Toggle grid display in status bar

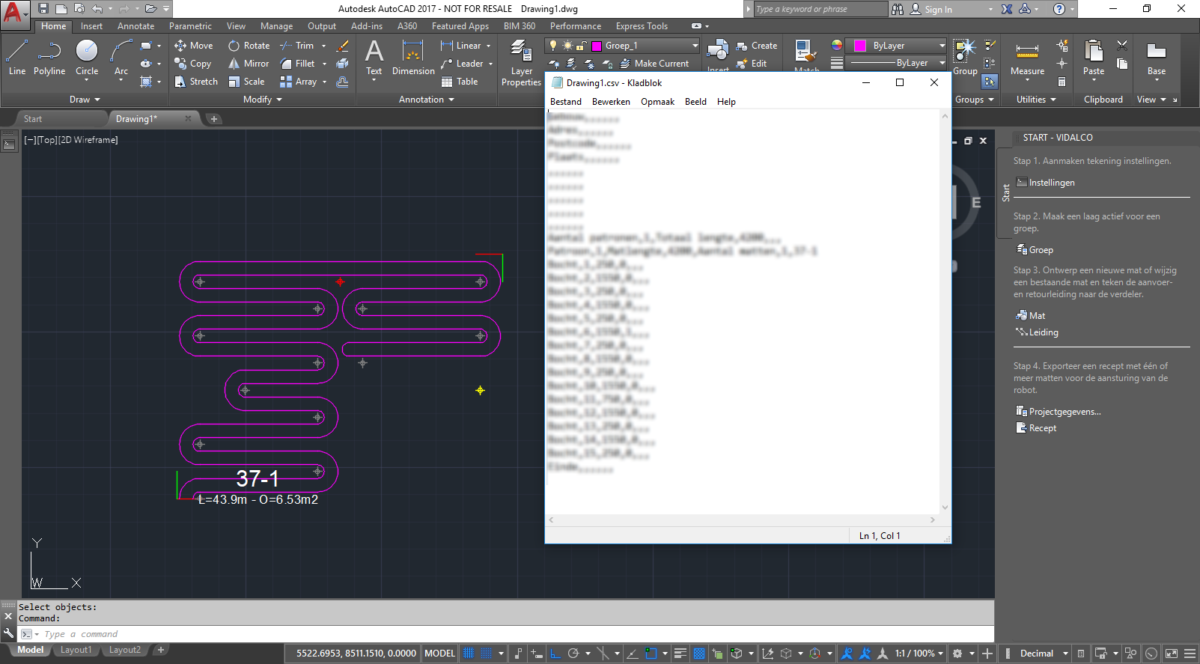coord(468,653)
